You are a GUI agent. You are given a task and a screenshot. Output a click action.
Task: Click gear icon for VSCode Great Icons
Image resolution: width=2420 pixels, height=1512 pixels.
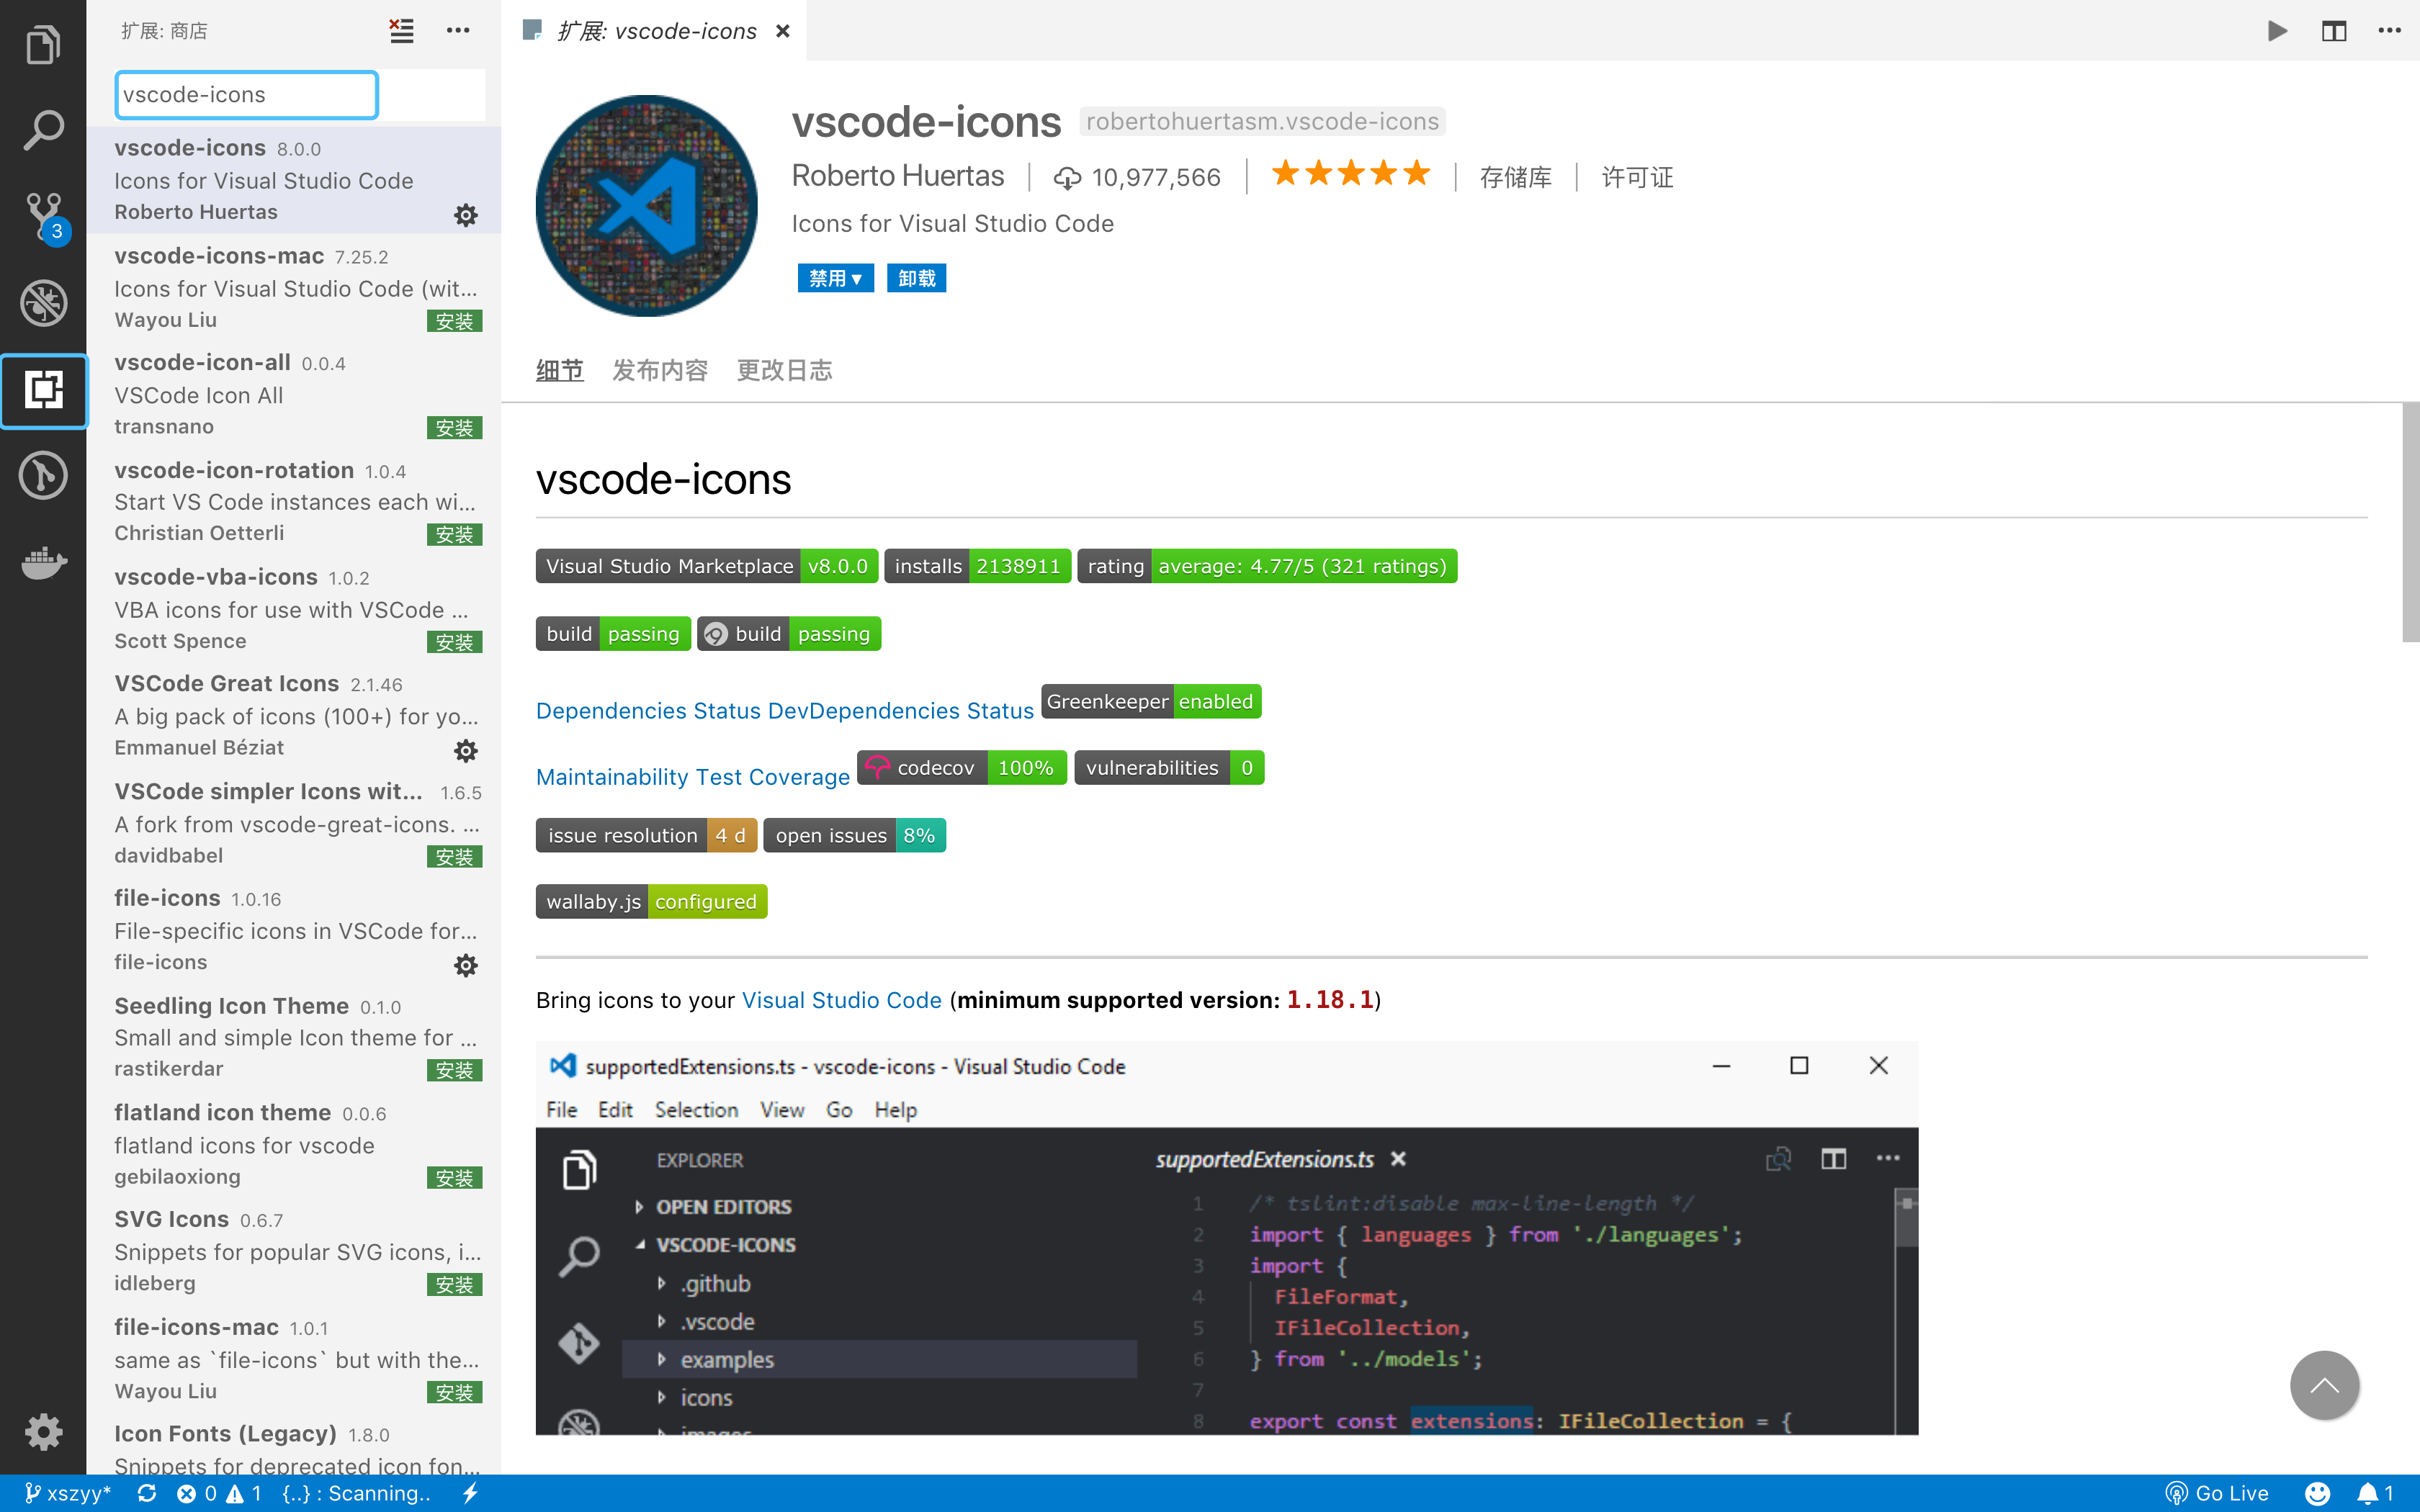coord(466,750)
